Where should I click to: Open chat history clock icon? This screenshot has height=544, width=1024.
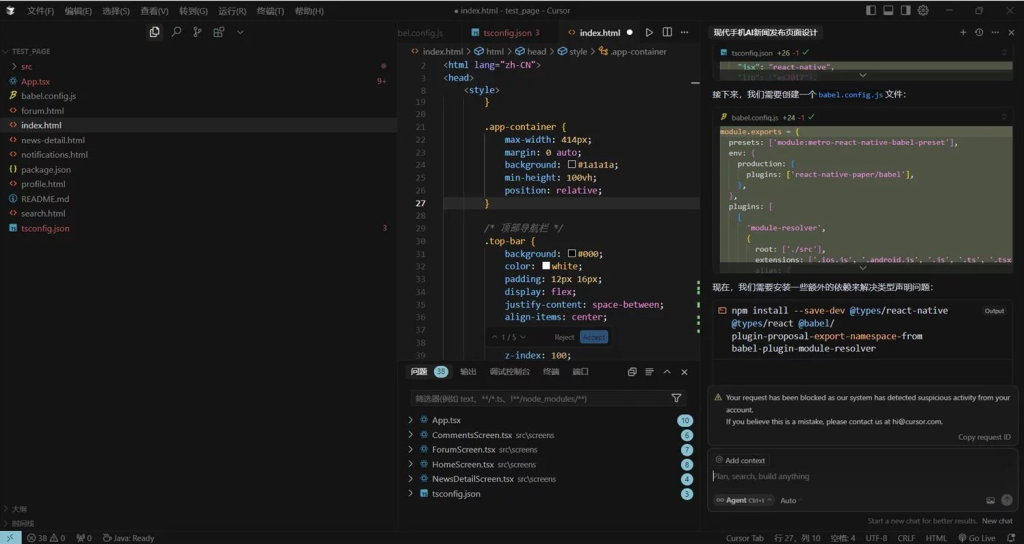[x=979, y=32]
